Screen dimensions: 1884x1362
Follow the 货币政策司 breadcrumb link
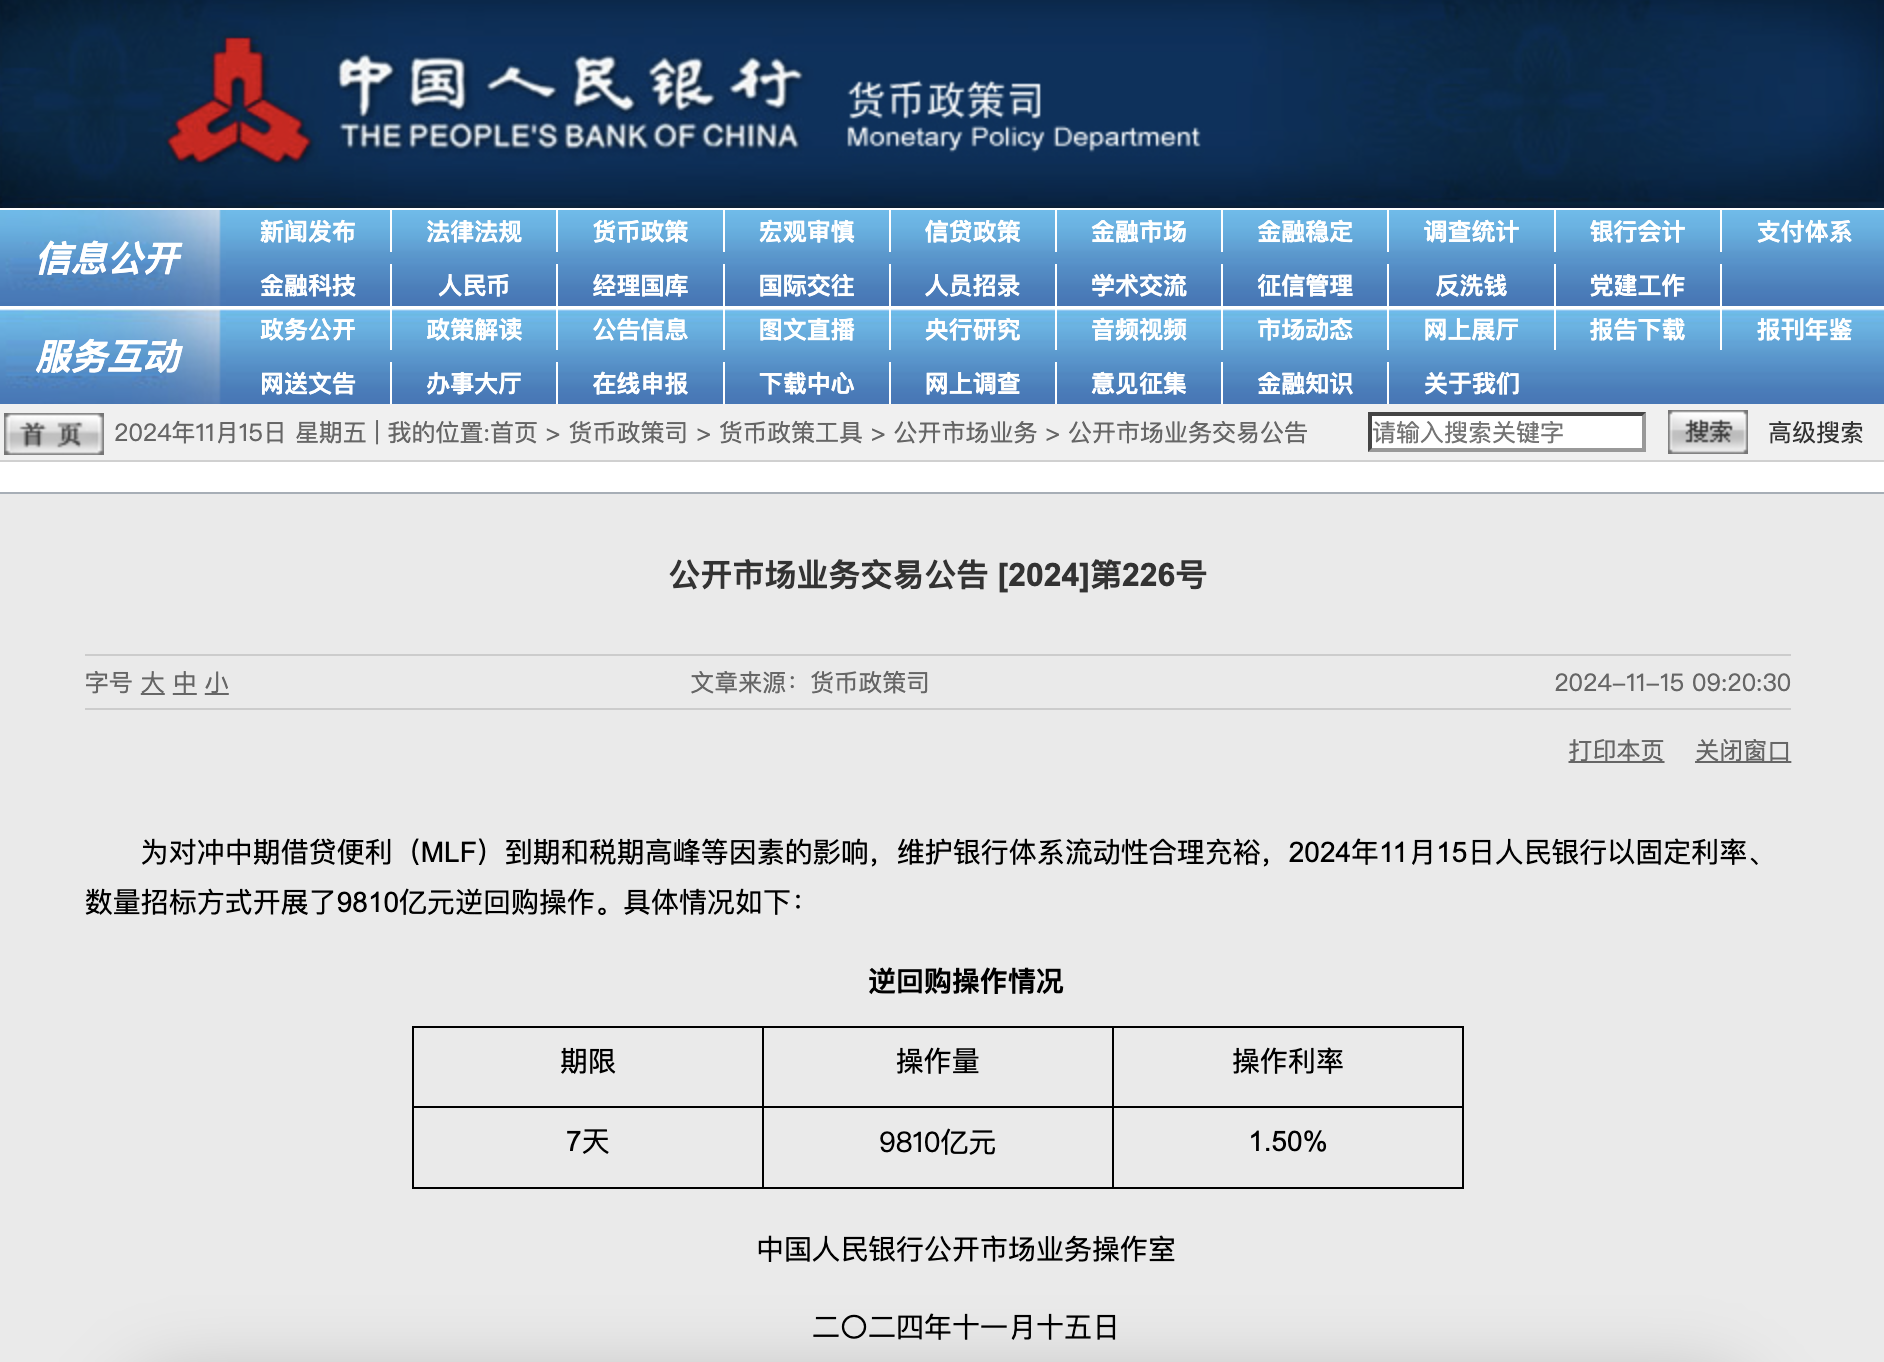[628, 433]
